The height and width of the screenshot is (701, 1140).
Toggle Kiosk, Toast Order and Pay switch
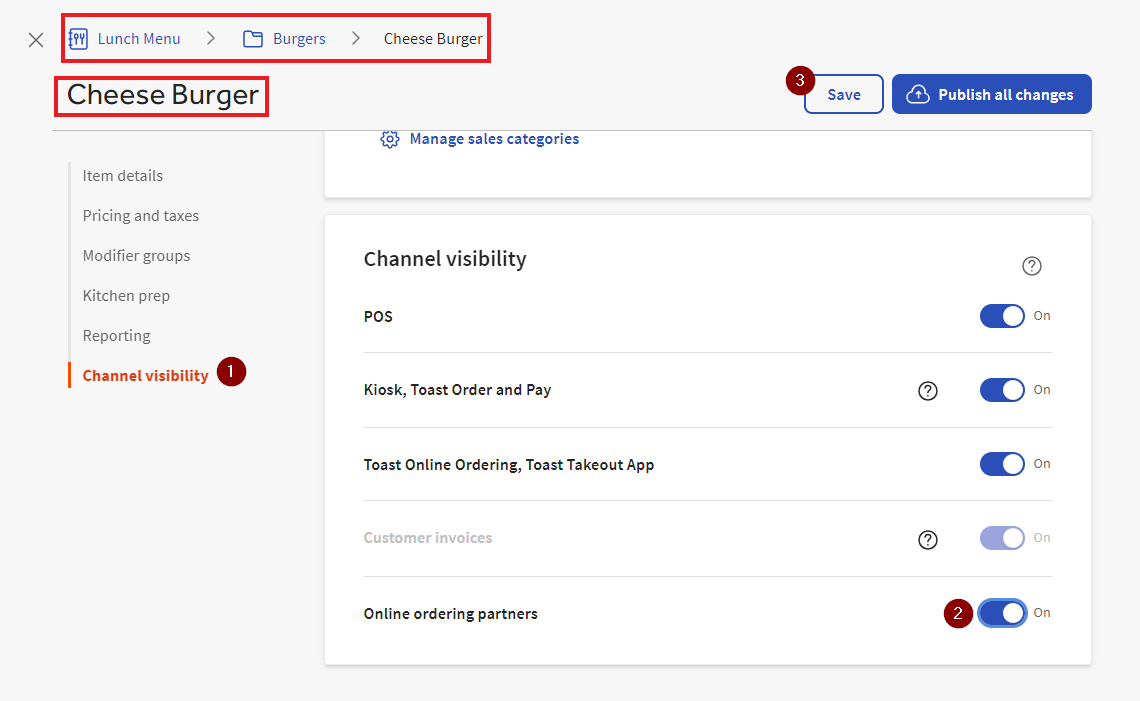coord(1002,390)
